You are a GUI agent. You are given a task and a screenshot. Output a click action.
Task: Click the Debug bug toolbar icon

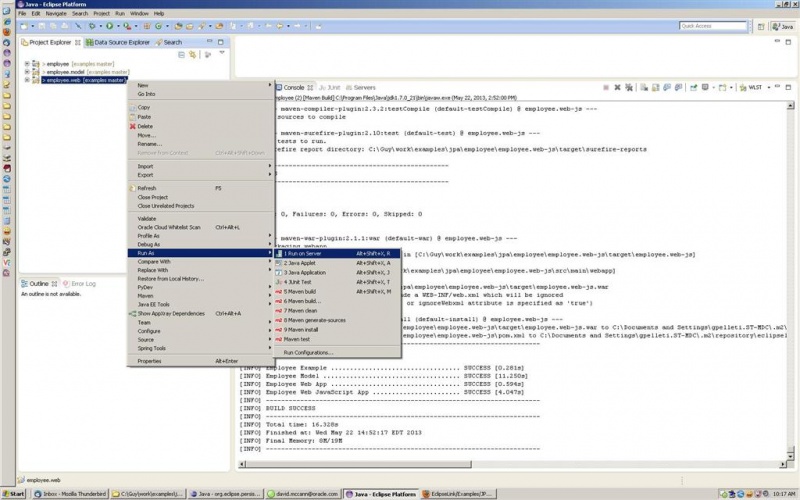(x=92, y=26)
